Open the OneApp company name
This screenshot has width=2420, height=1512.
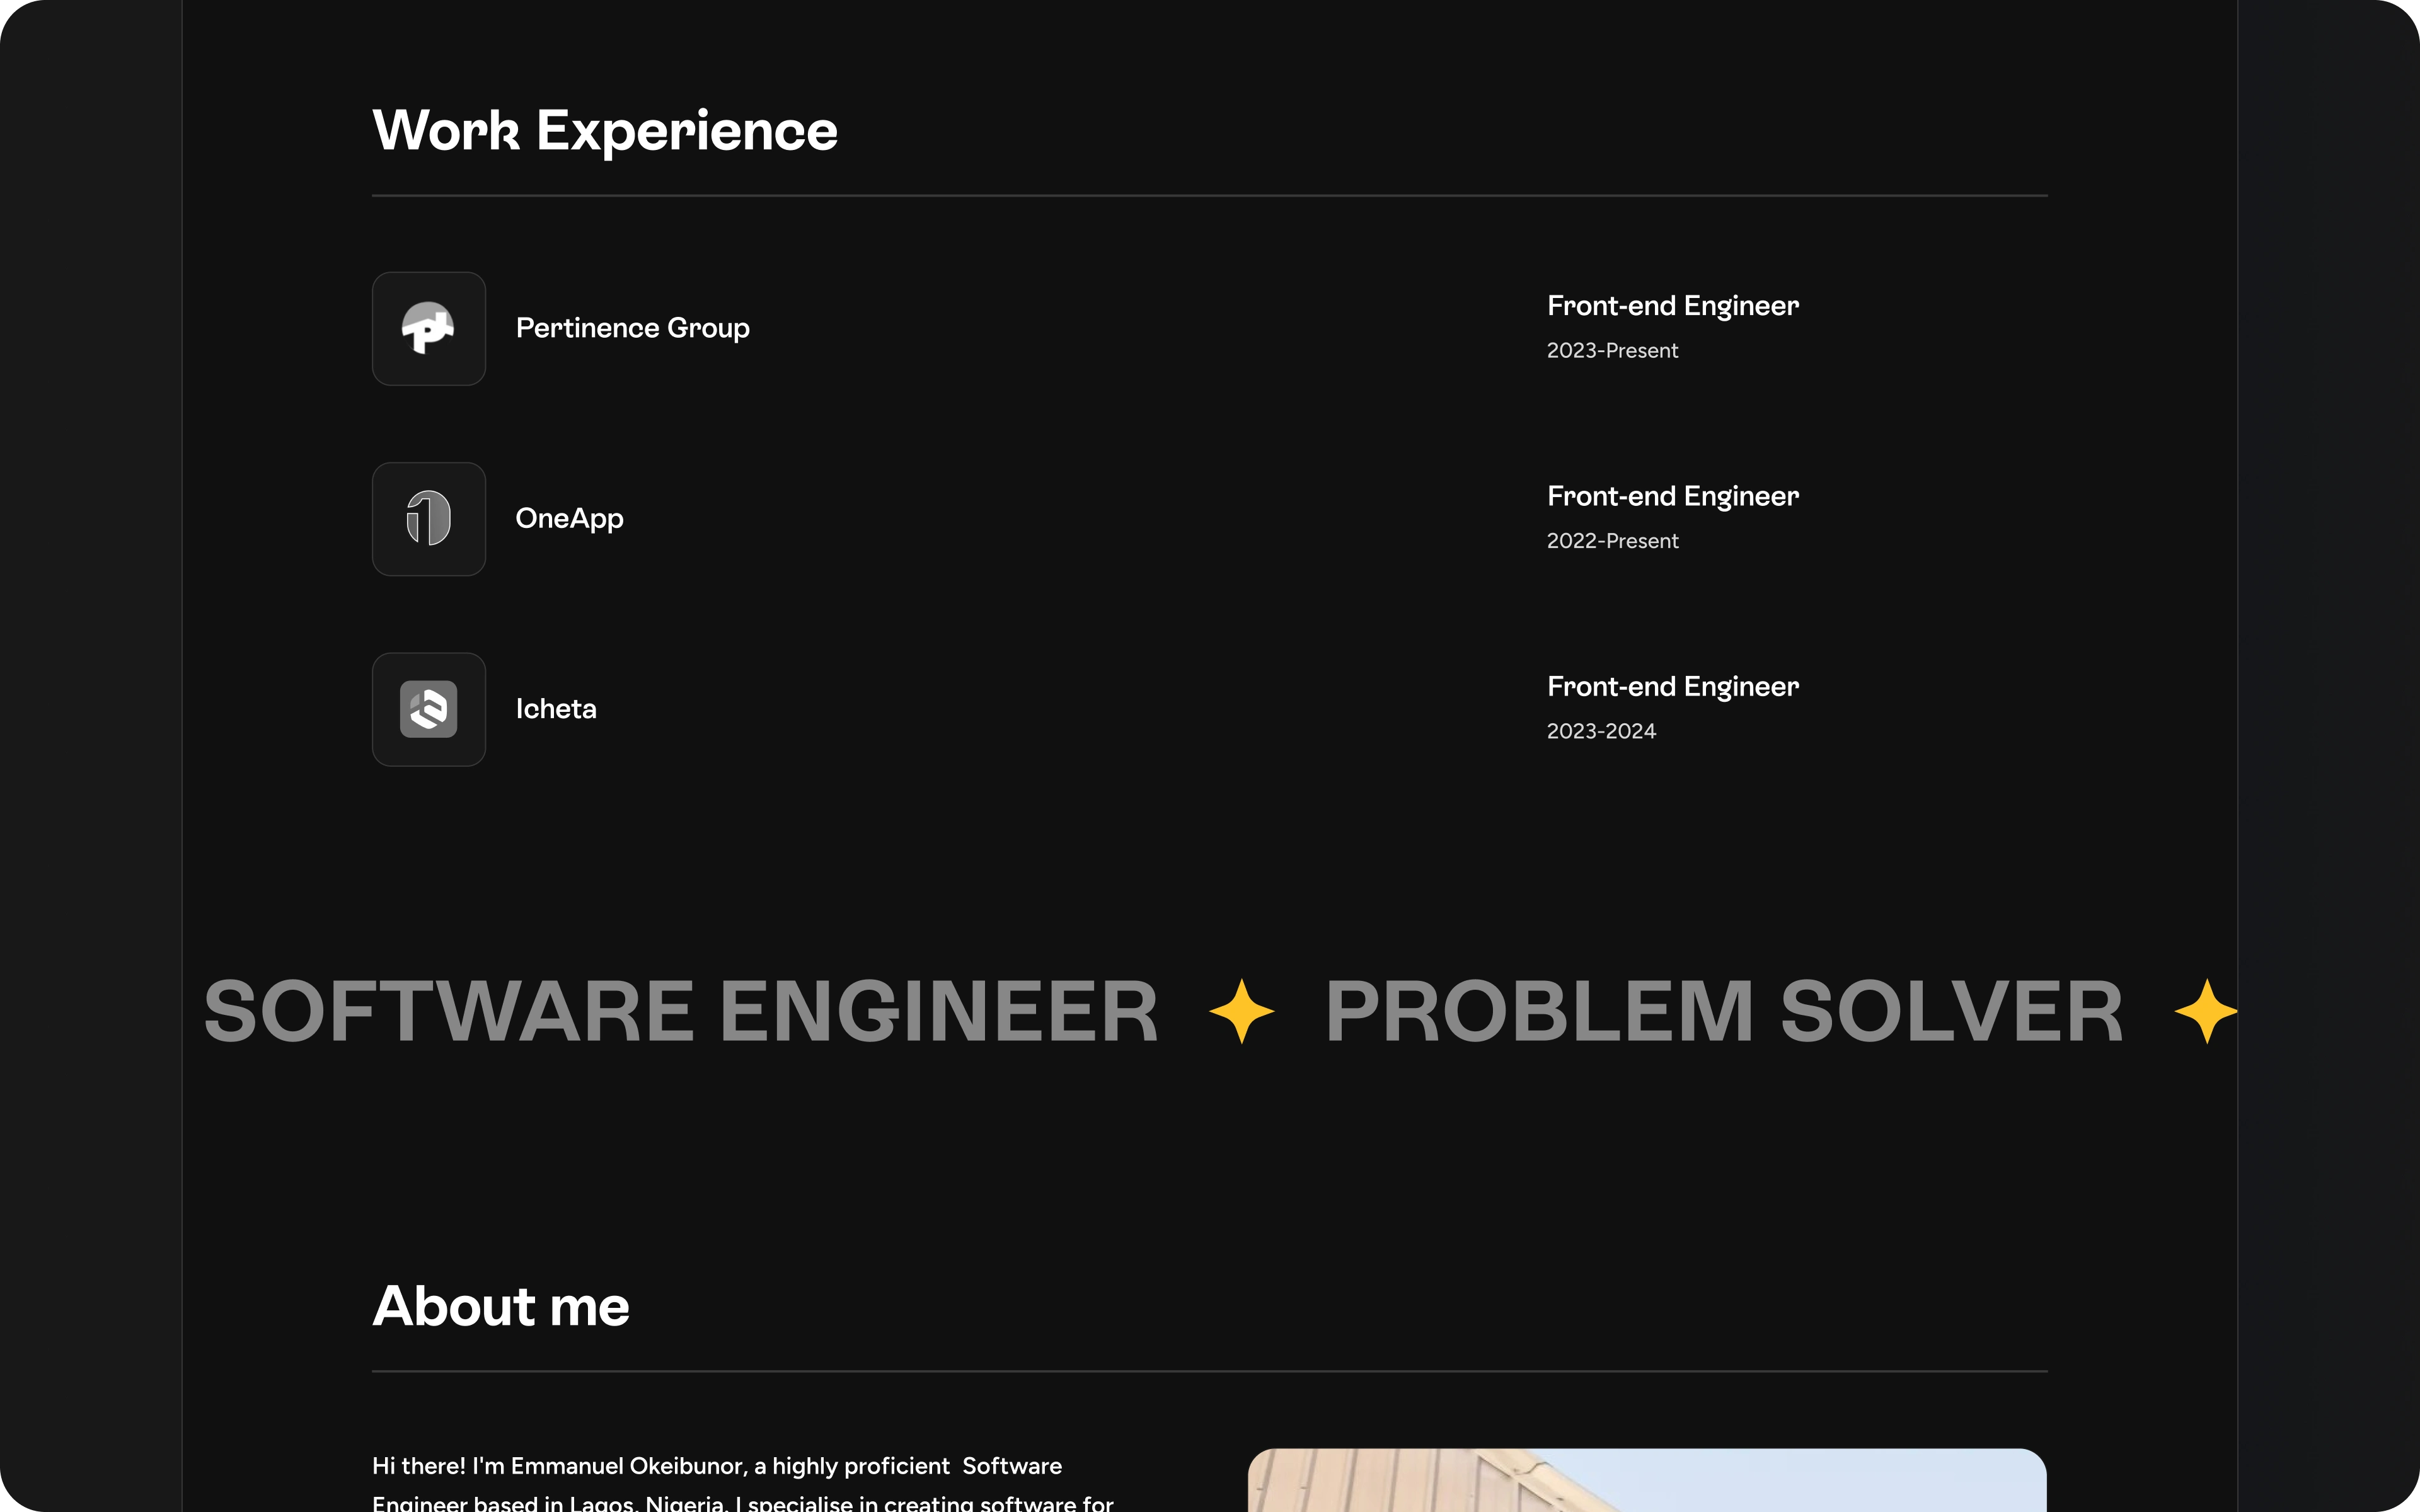(569, 518)
